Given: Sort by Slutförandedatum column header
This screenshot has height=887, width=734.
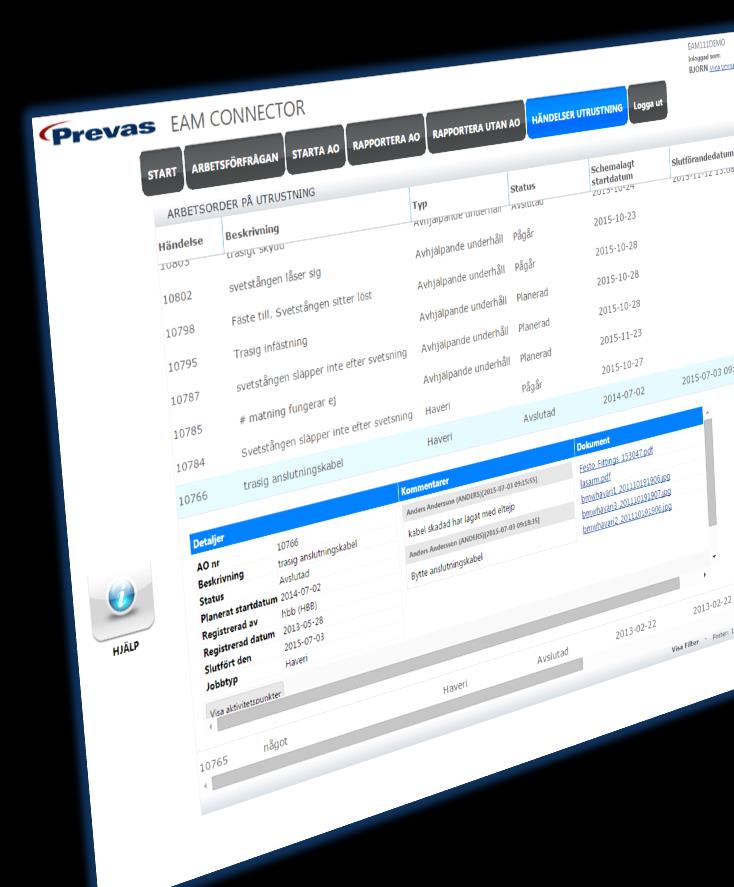Looking at the screenshot, I should coord(702,157).
